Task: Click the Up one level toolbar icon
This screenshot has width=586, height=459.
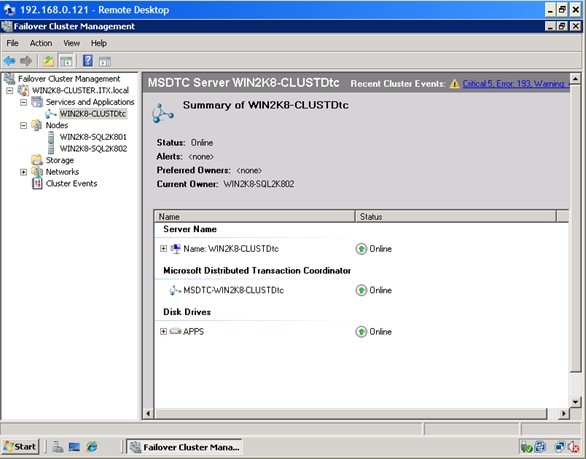Action: (x=49, y=61)
